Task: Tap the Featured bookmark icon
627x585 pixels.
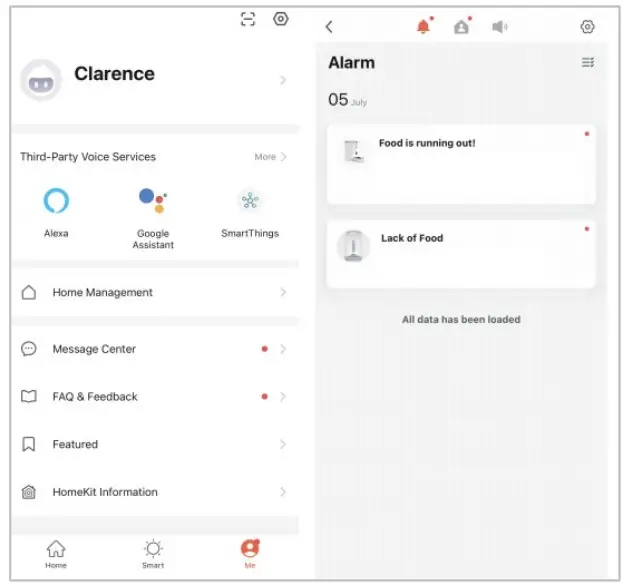Action: pos(28,444)
